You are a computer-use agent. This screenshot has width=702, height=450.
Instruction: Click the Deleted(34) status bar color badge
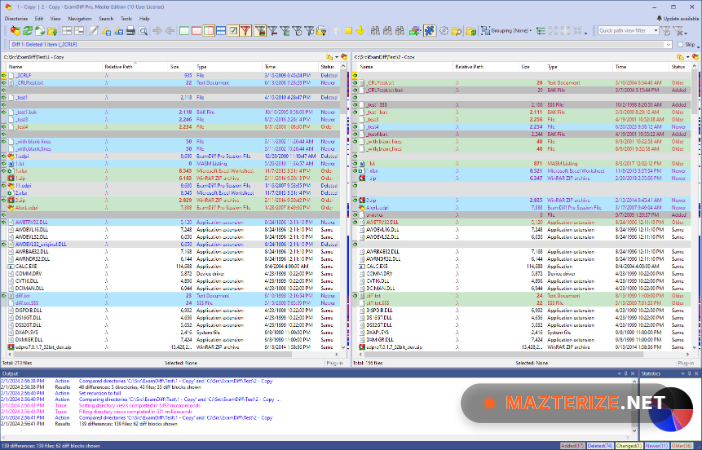tap(600, 446)
